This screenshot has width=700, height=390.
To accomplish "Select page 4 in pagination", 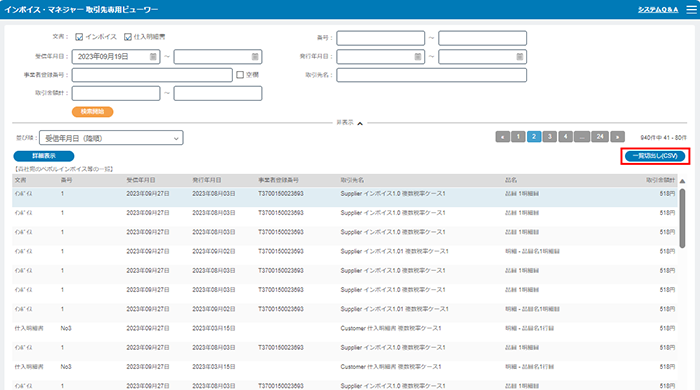I will click(x=566, y=137).
